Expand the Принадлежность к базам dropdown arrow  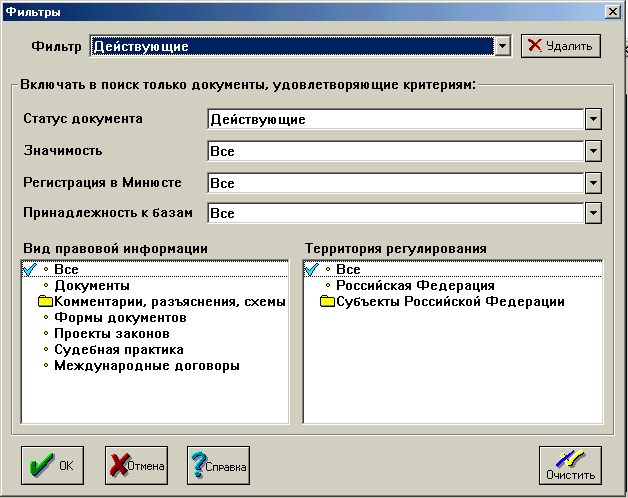click(x=593, y=213)
